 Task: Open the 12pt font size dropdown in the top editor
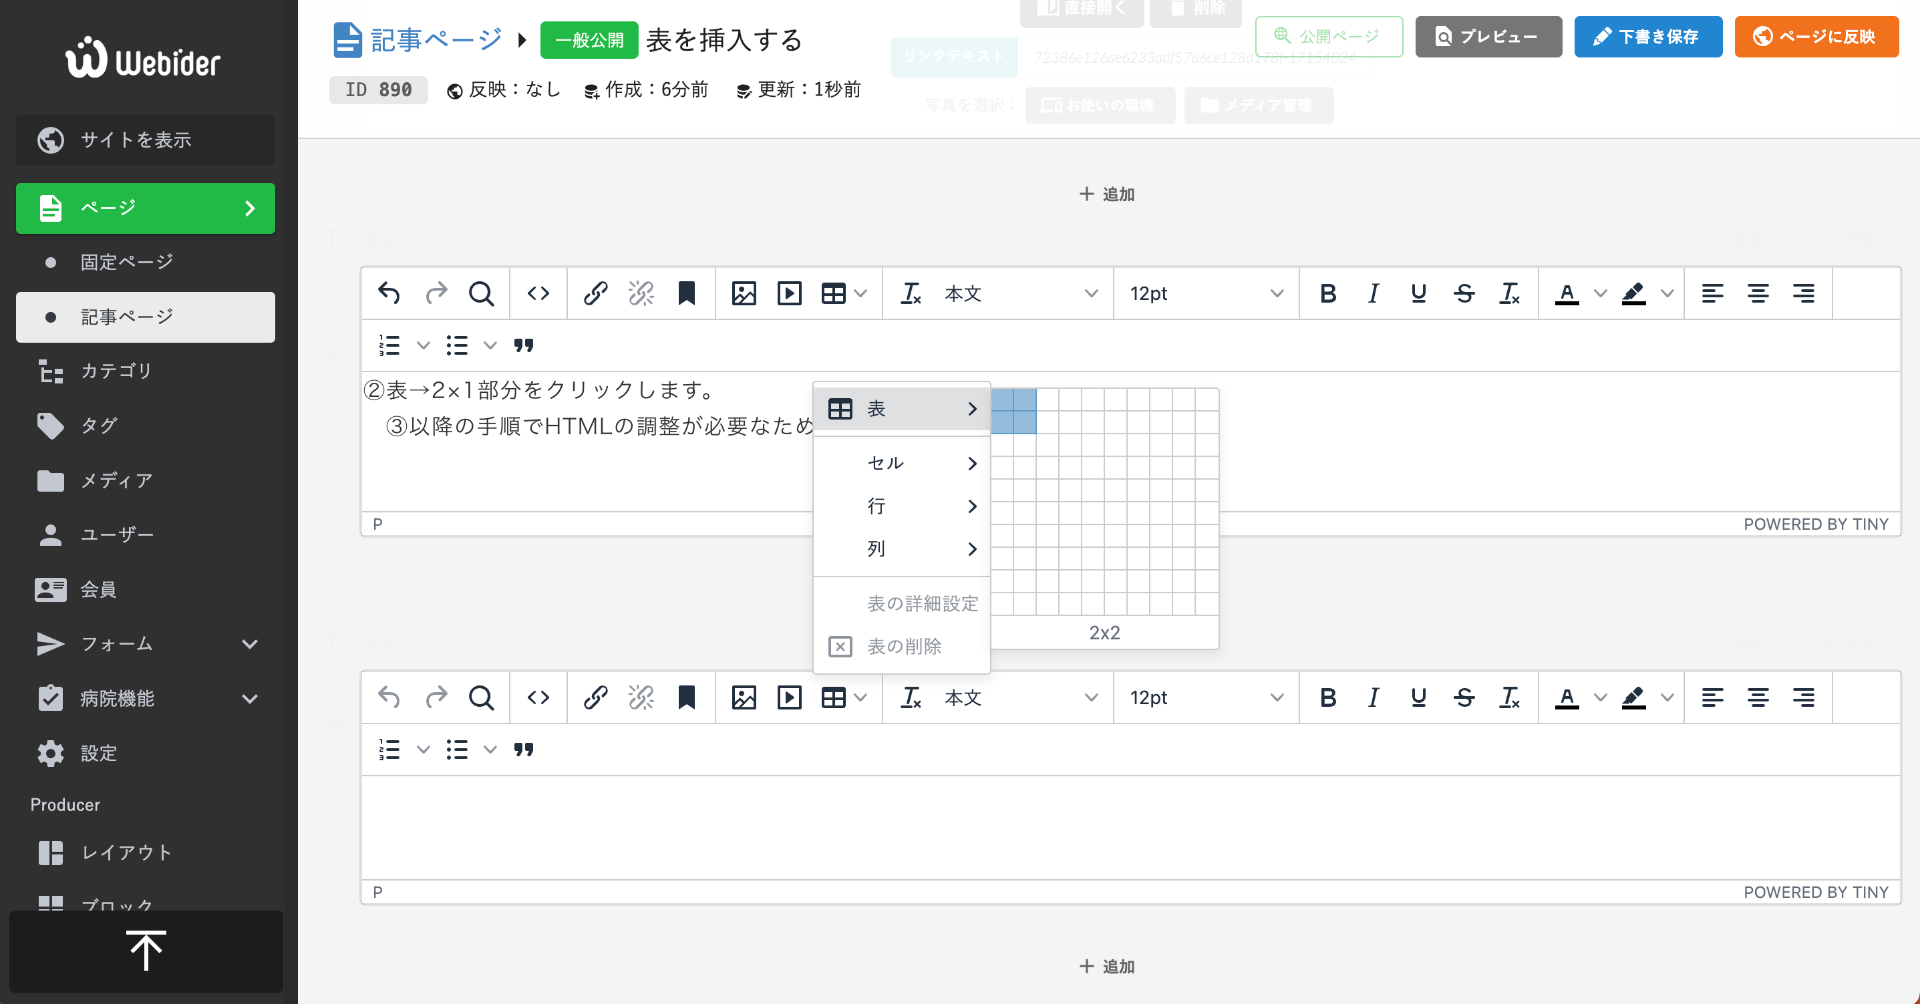[1205, 293]
